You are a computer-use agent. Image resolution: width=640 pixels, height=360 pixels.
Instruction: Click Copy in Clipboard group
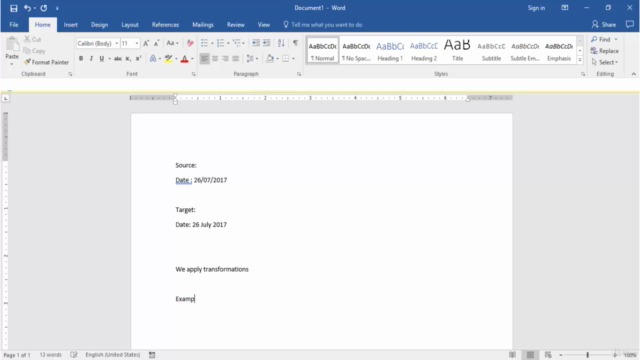pos(34,51)
